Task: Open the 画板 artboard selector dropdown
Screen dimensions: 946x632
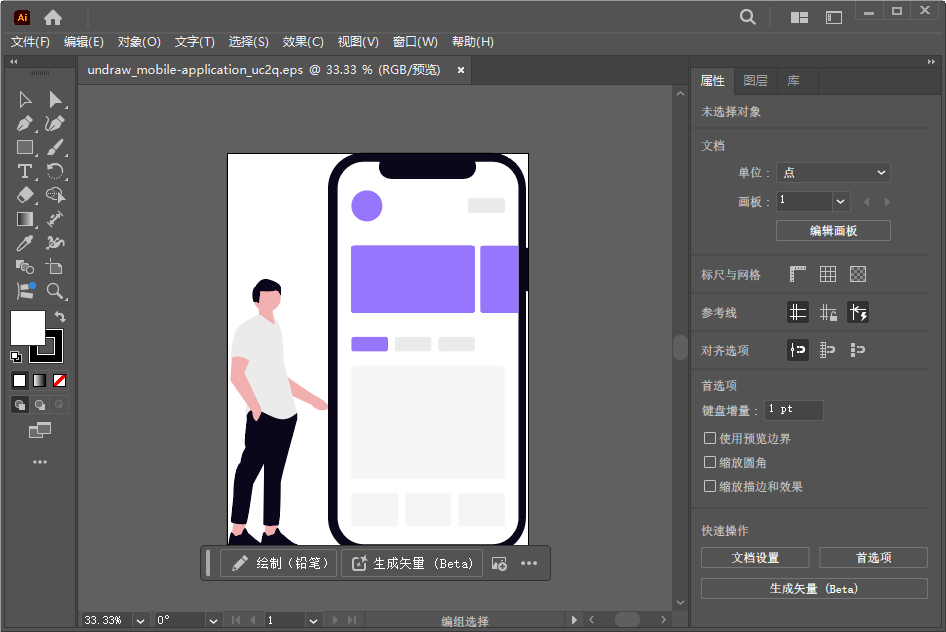Action: [840, 201]
